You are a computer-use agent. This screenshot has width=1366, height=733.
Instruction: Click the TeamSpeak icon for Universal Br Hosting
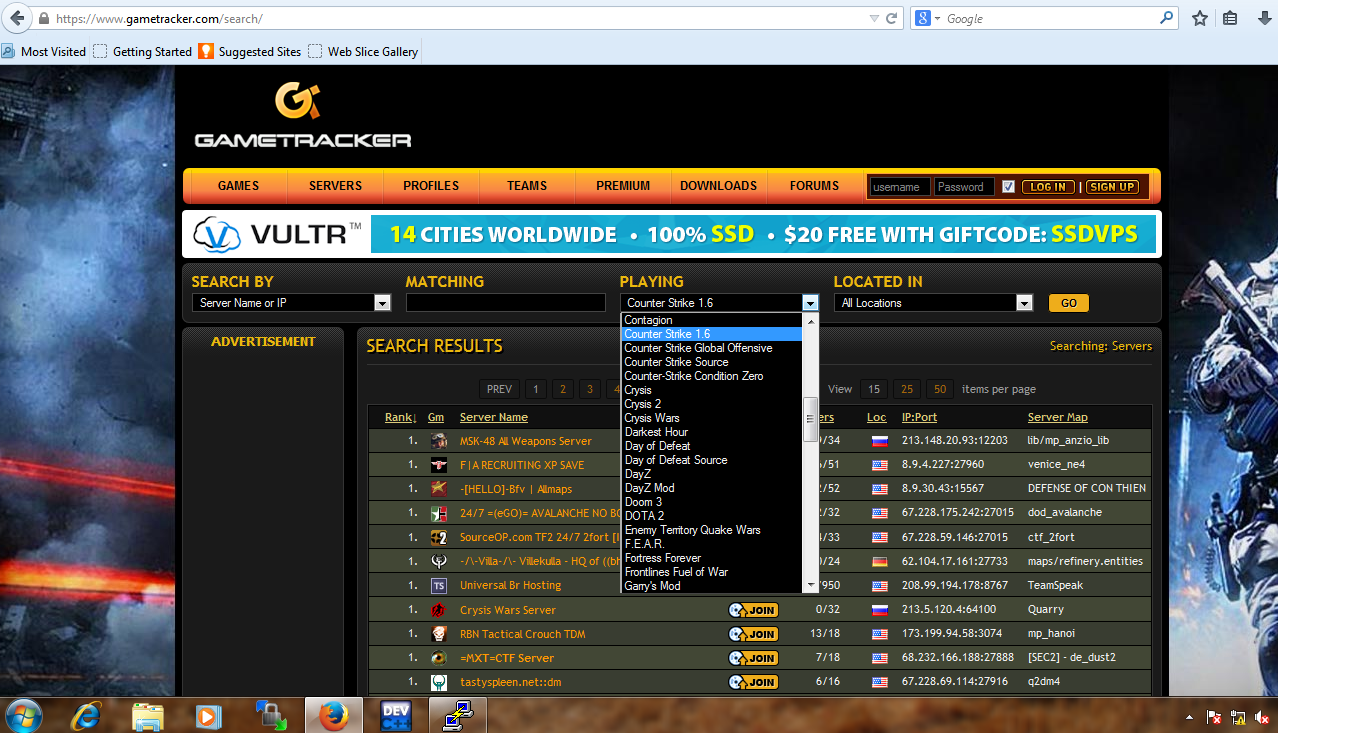(x=438, y=585)
